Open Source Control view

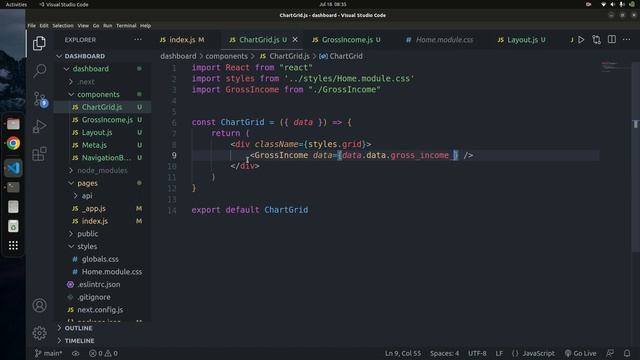(40, 99)
